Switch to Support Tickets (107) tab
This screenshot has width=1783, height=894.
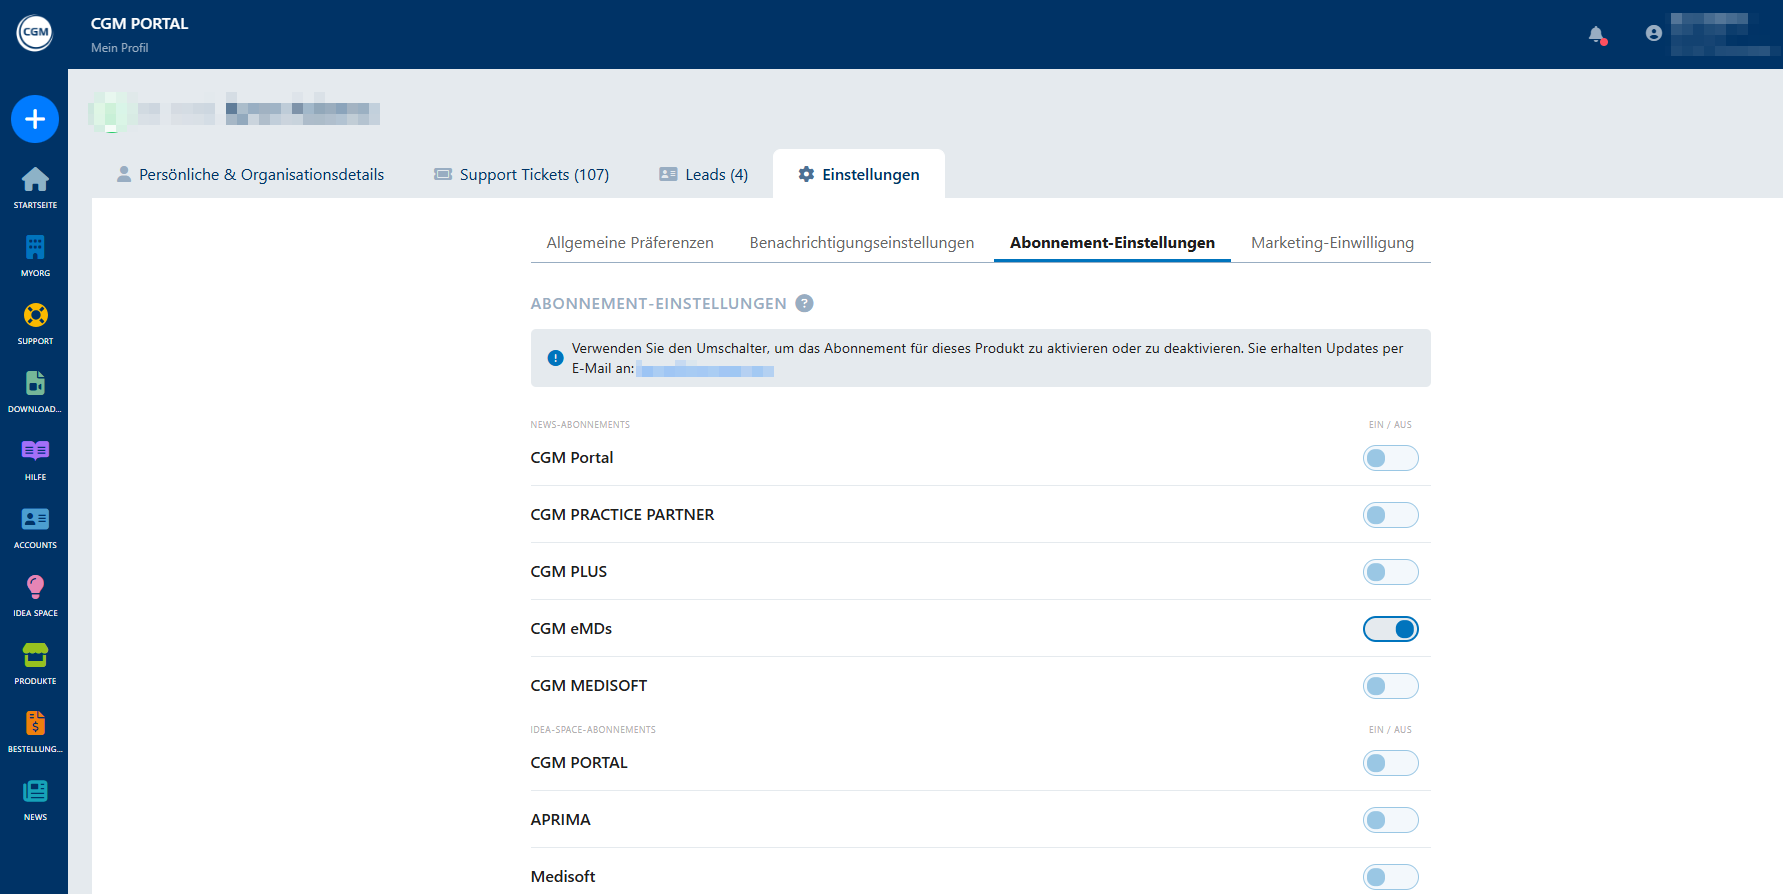[x=521, y=174]
